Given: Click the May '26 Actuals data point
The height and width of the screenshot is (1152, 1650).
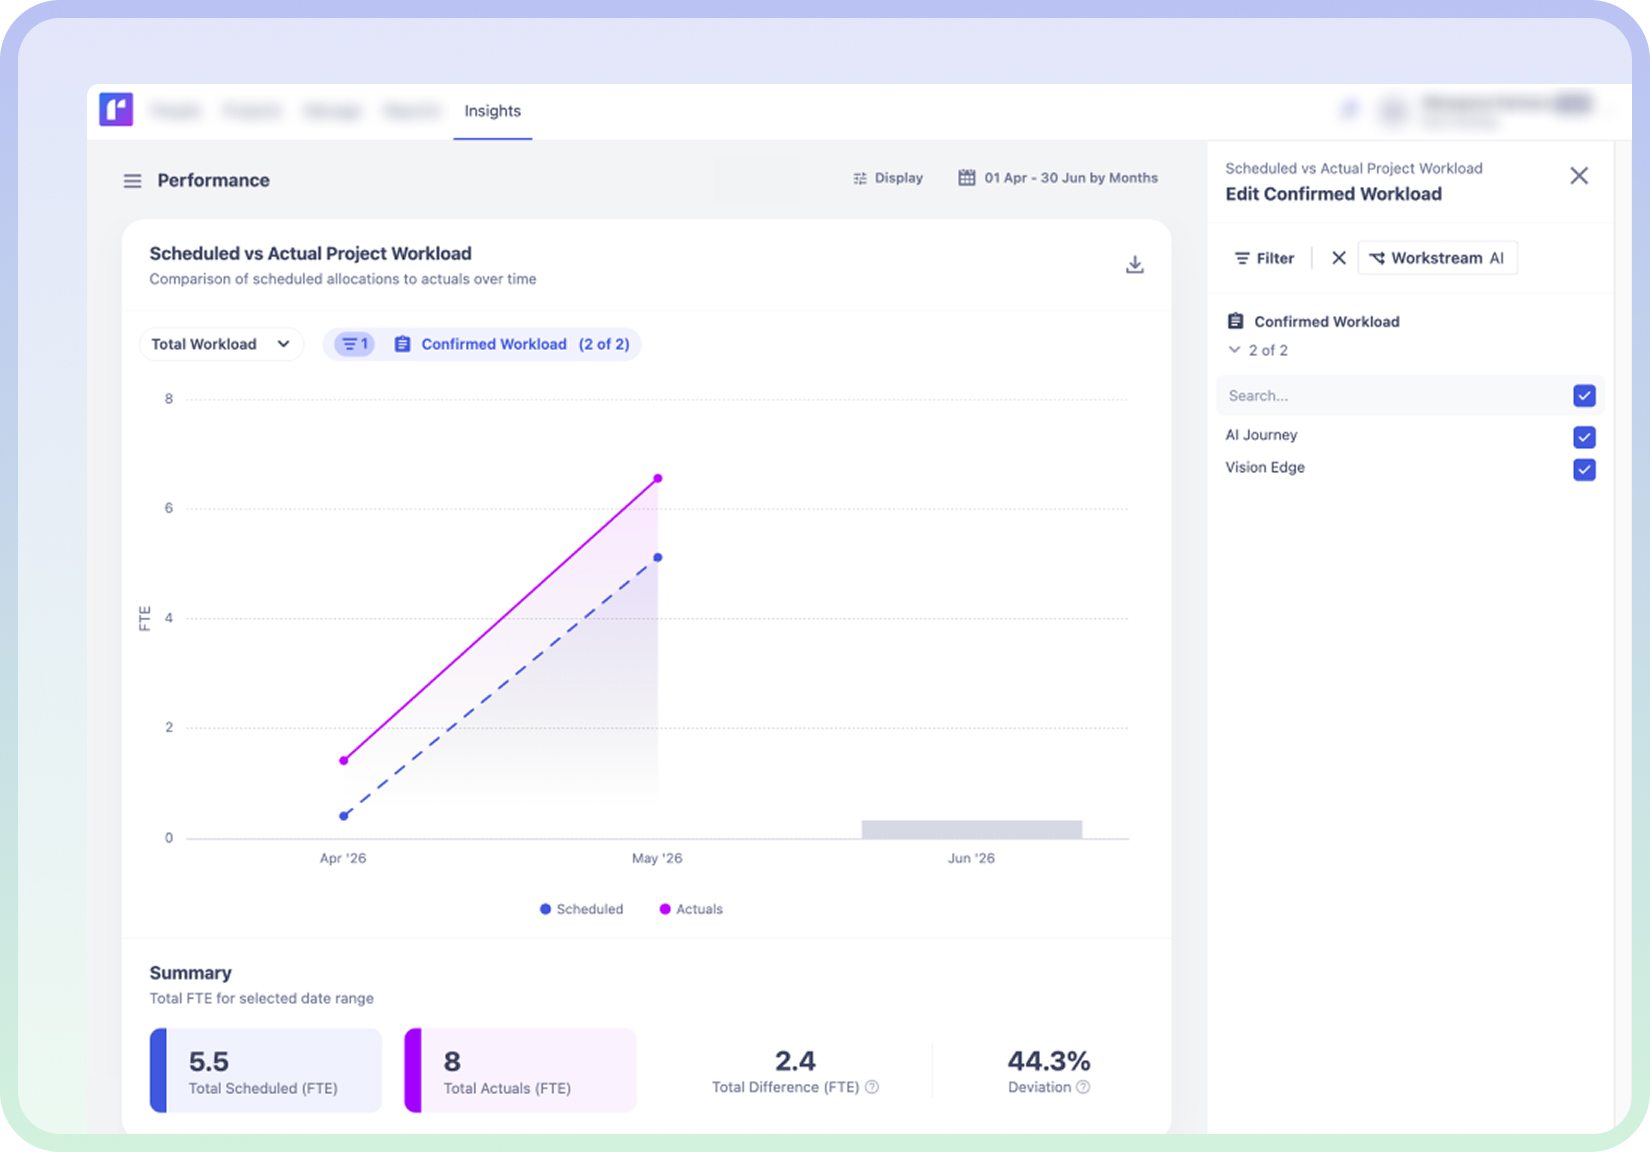Looking at the screenshot, I should (658, 479).
